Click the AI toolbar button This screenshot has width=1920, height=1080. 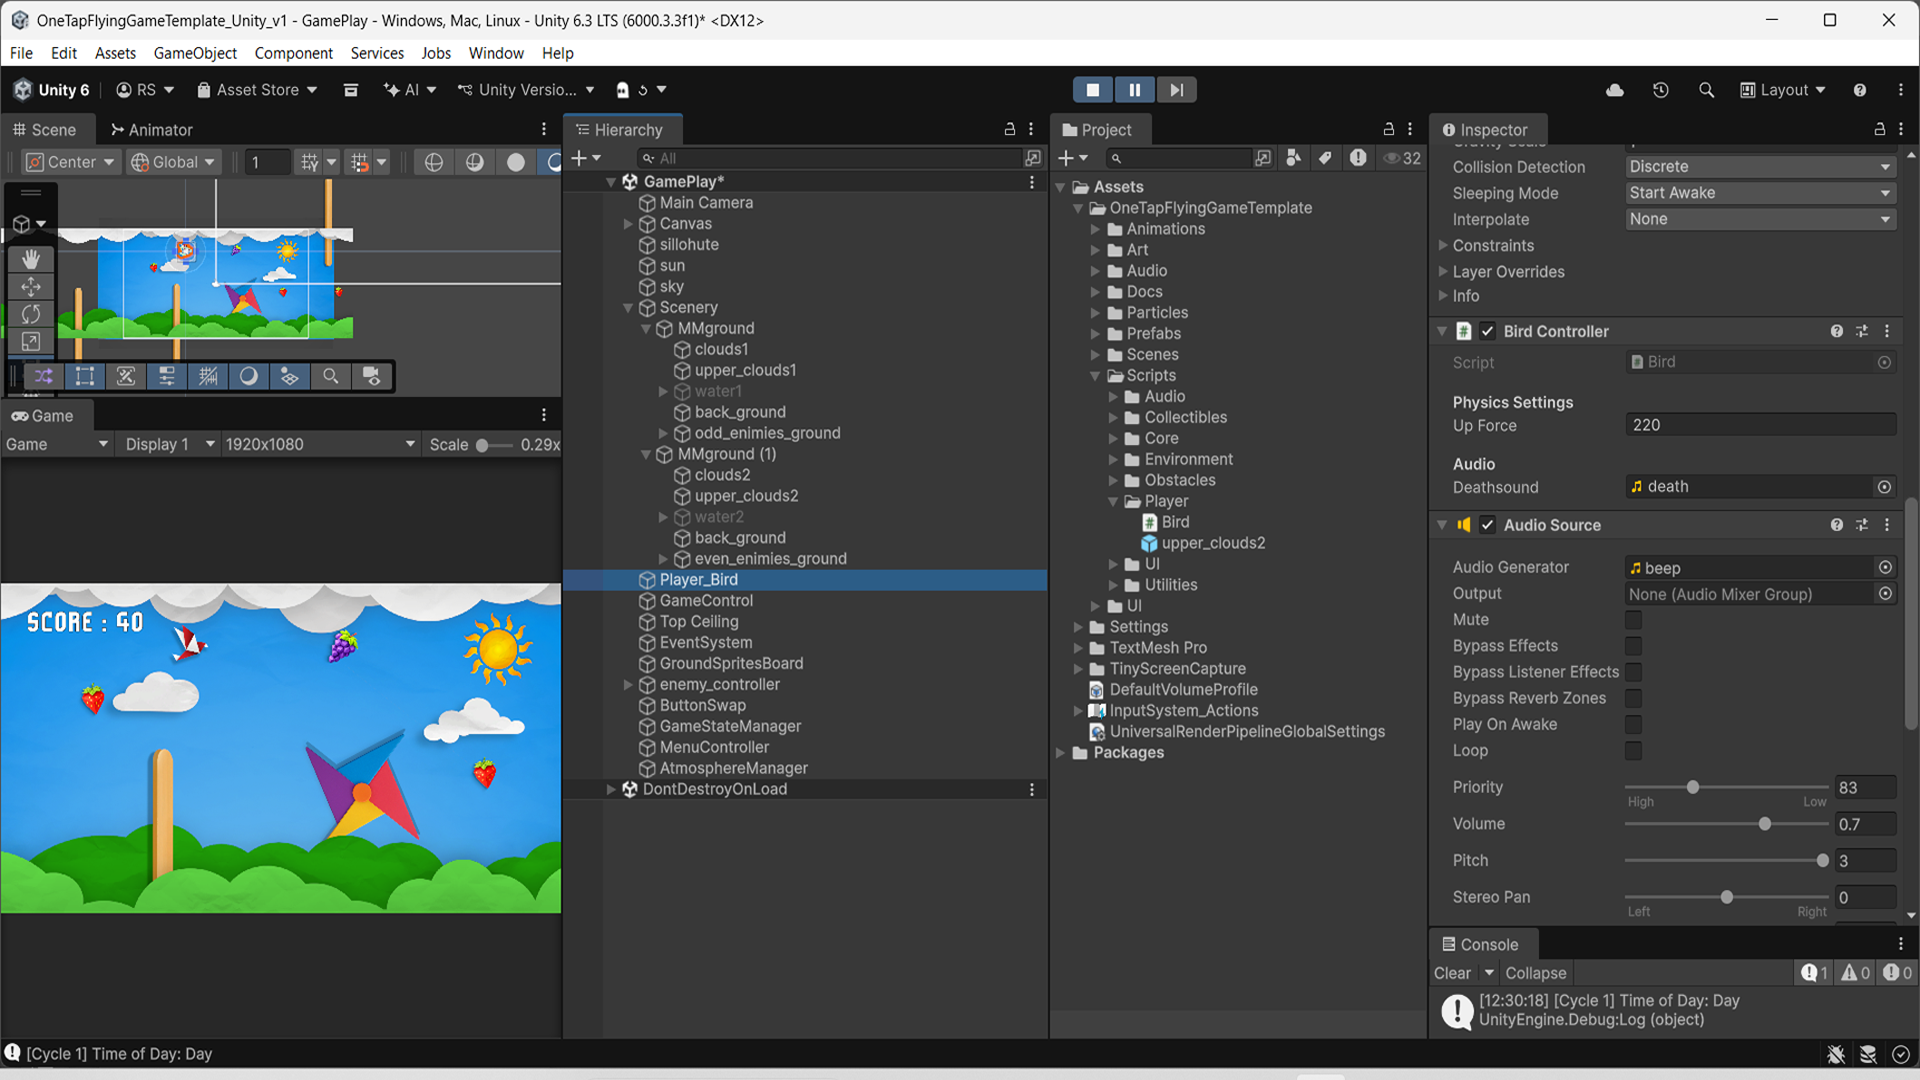(410, 90)
